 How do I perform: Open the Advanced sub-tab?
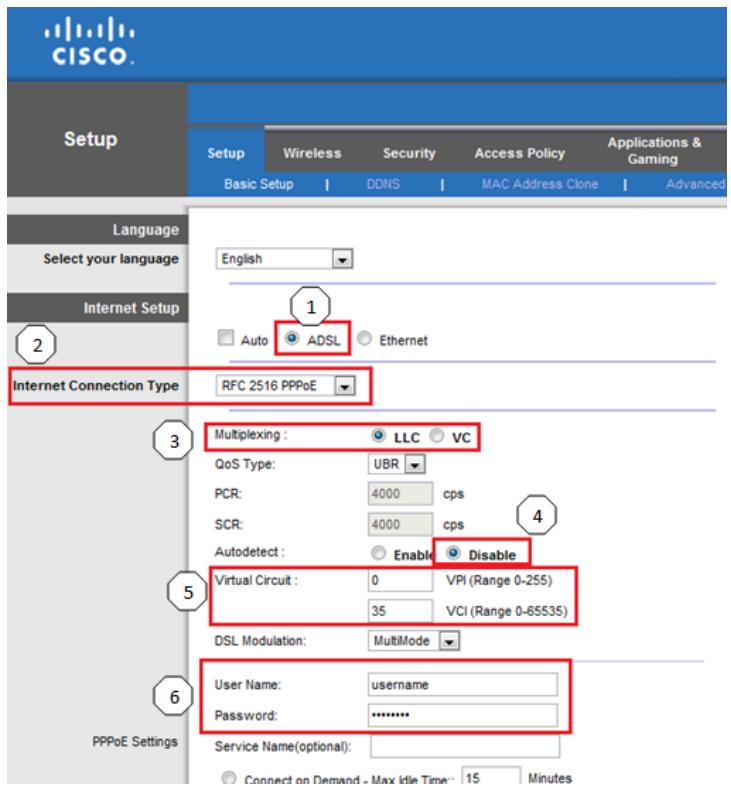tap(696, 184)
